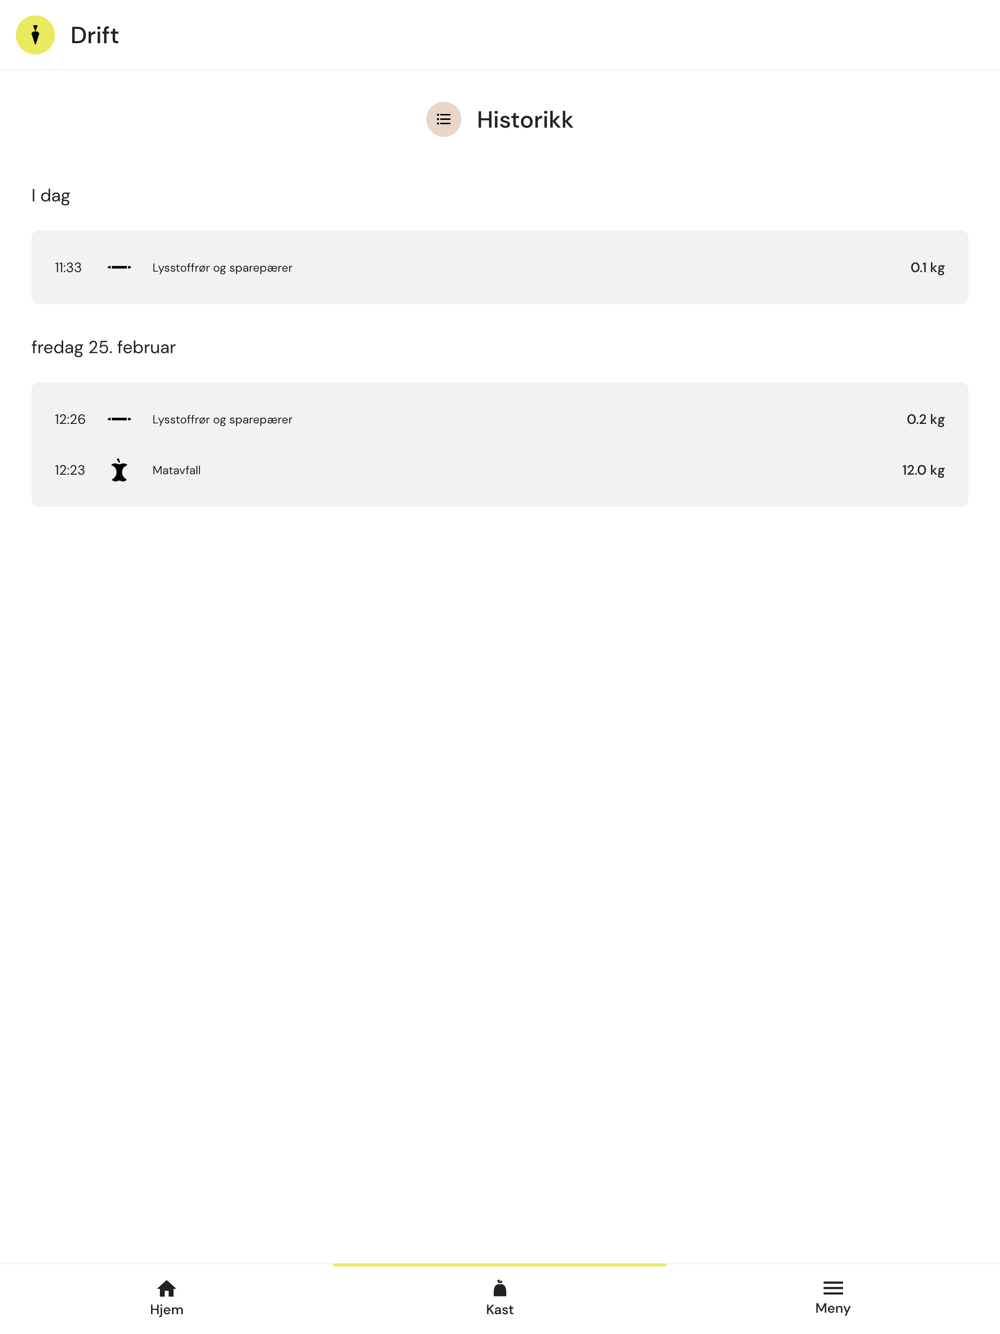The image size is (1000, 1334).
Task: Click the 0.2 kg weight value
Action: click(x=925, y=419)
